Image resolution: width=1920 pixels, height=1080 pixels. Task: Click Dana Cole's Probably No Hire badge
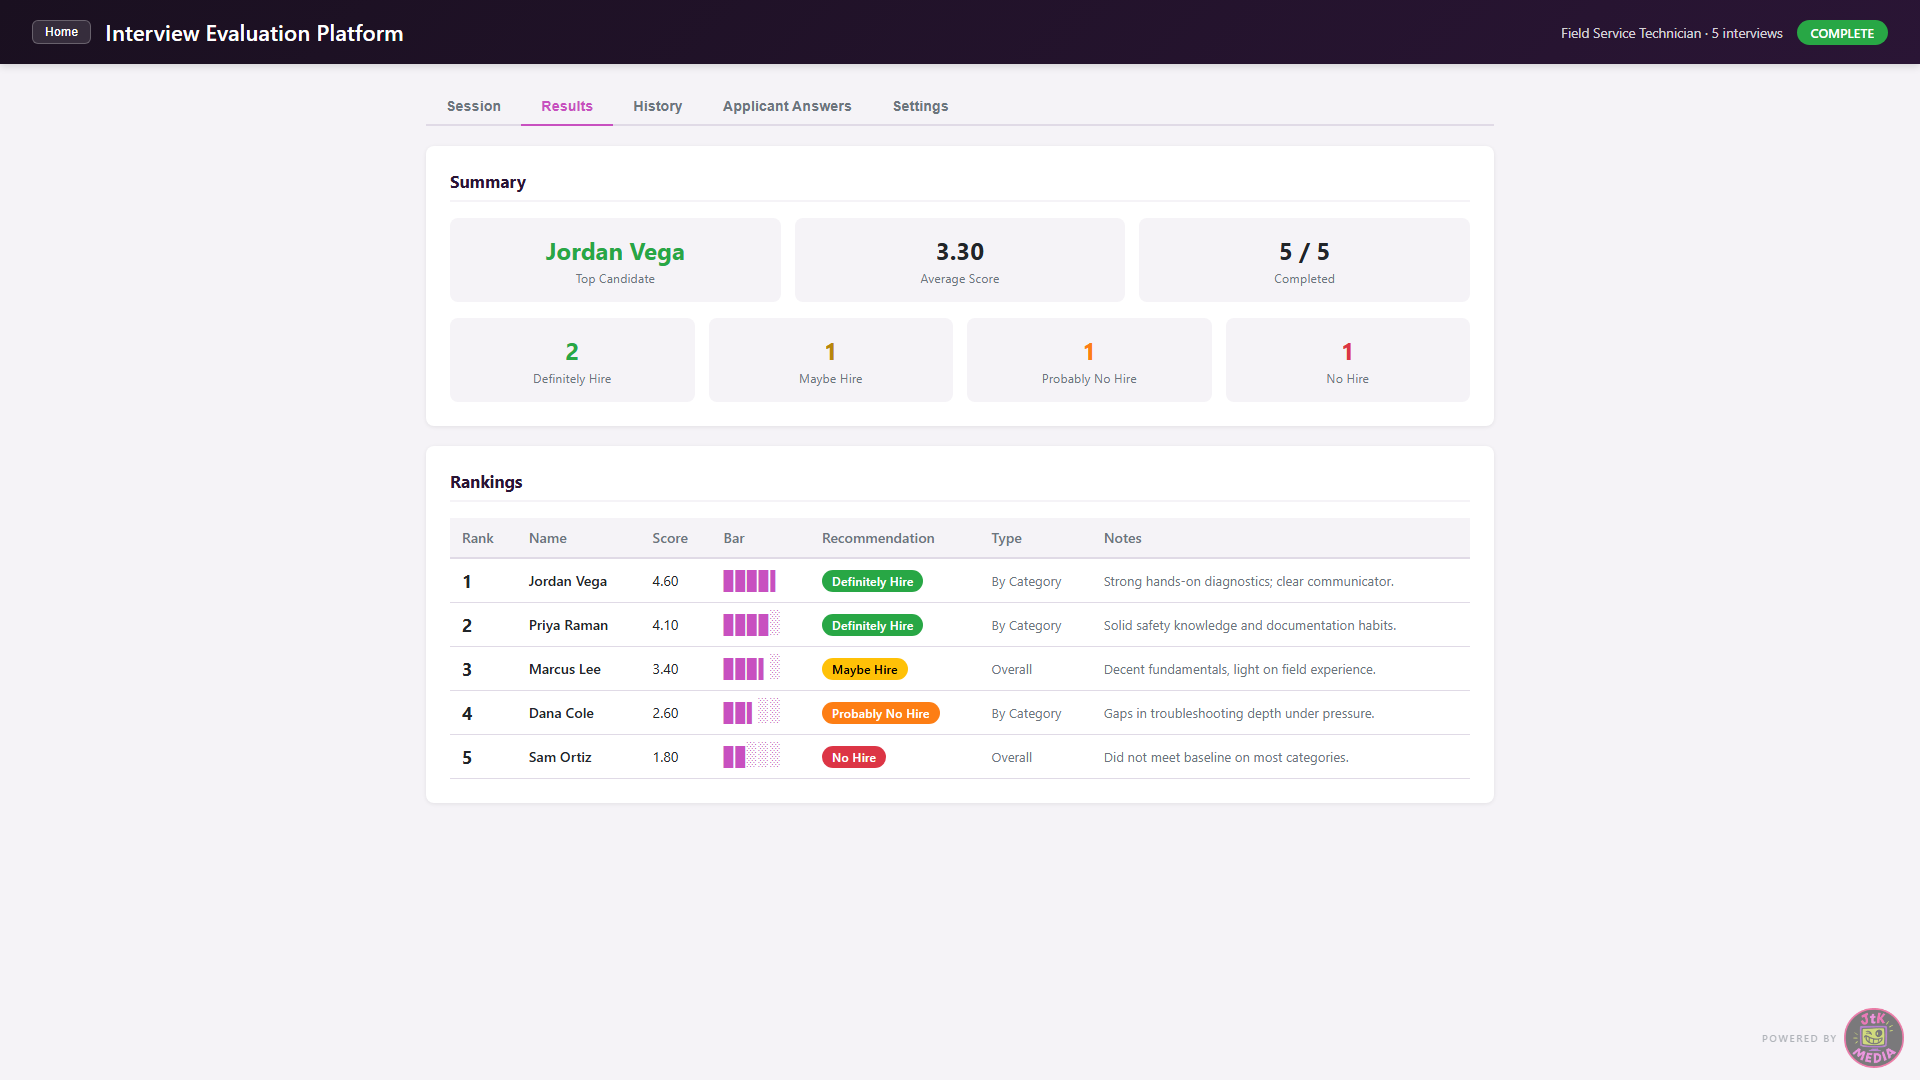tap(880, 713)
